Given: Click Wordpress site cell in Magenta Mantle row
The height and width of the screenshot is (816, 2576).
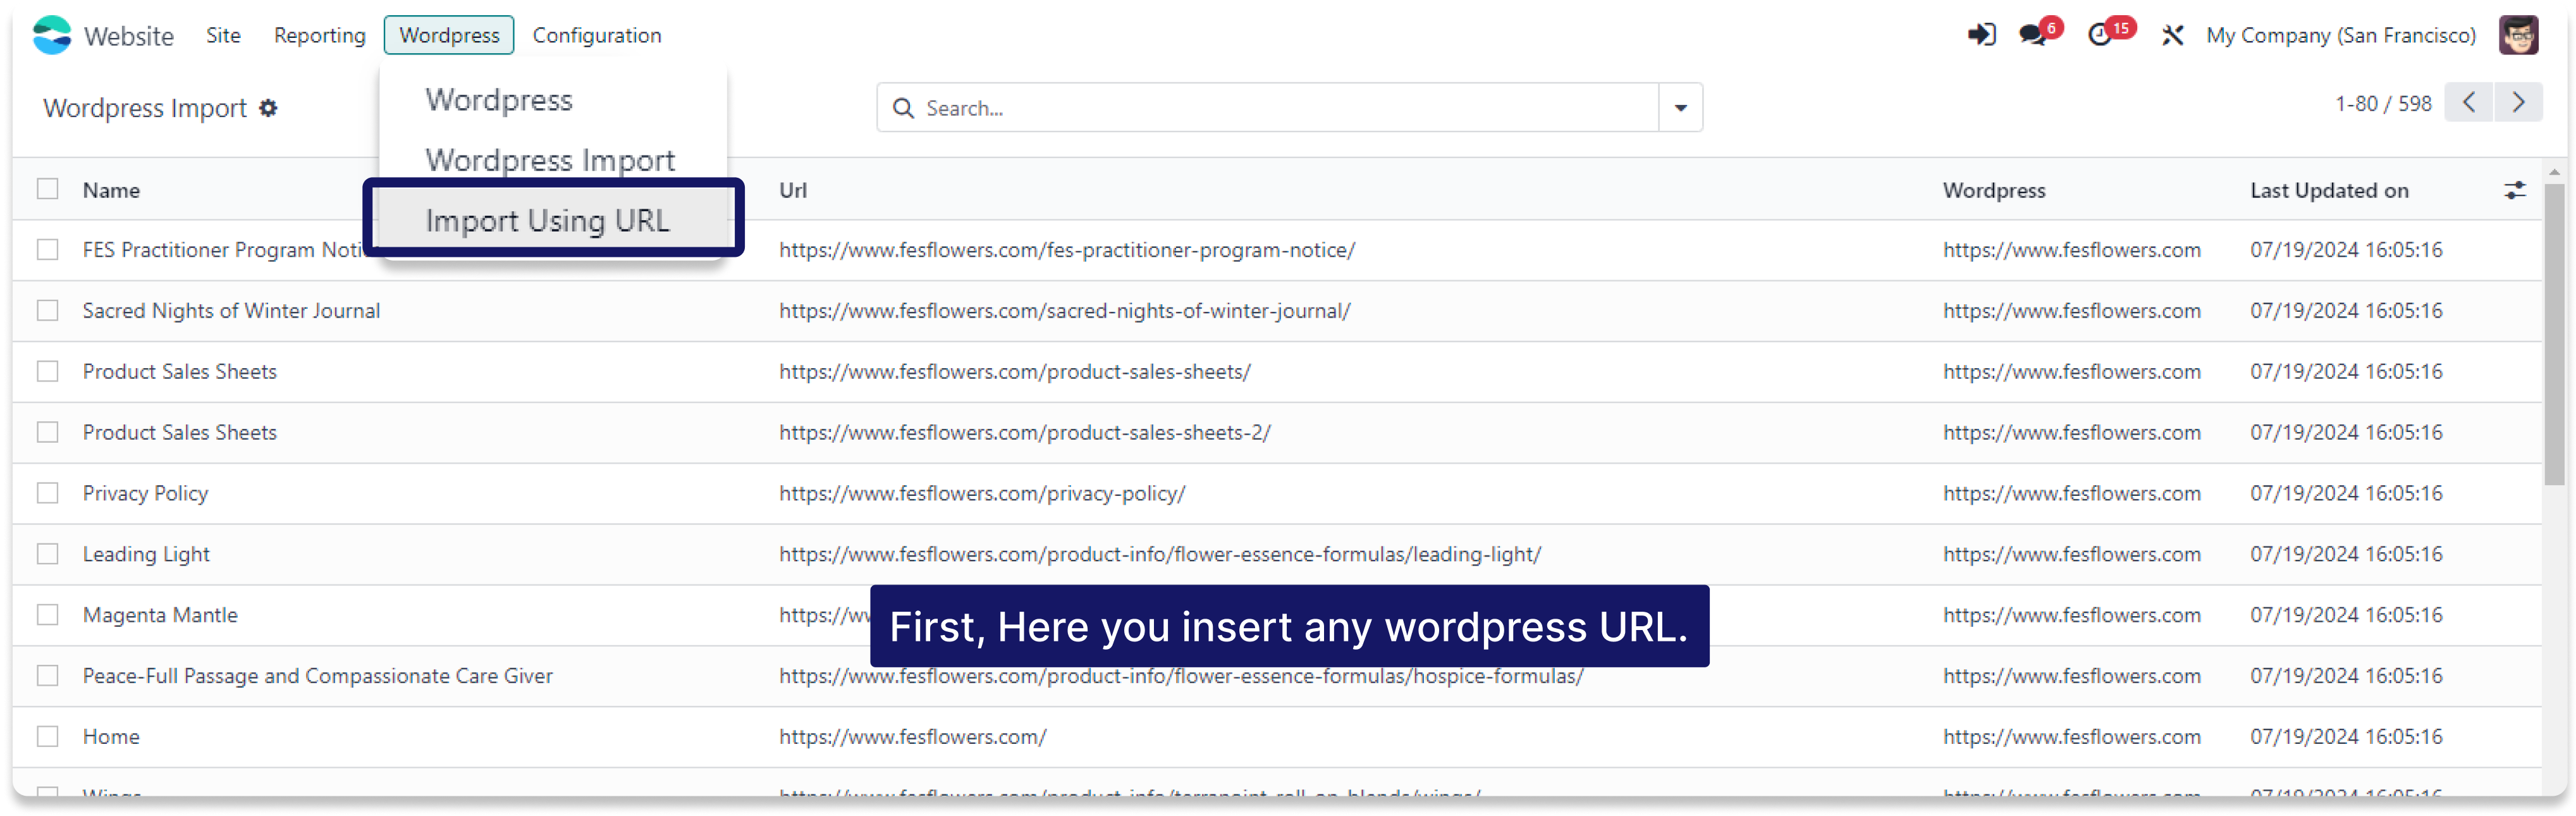Looking at the screenshot, I should (2071, 616).
